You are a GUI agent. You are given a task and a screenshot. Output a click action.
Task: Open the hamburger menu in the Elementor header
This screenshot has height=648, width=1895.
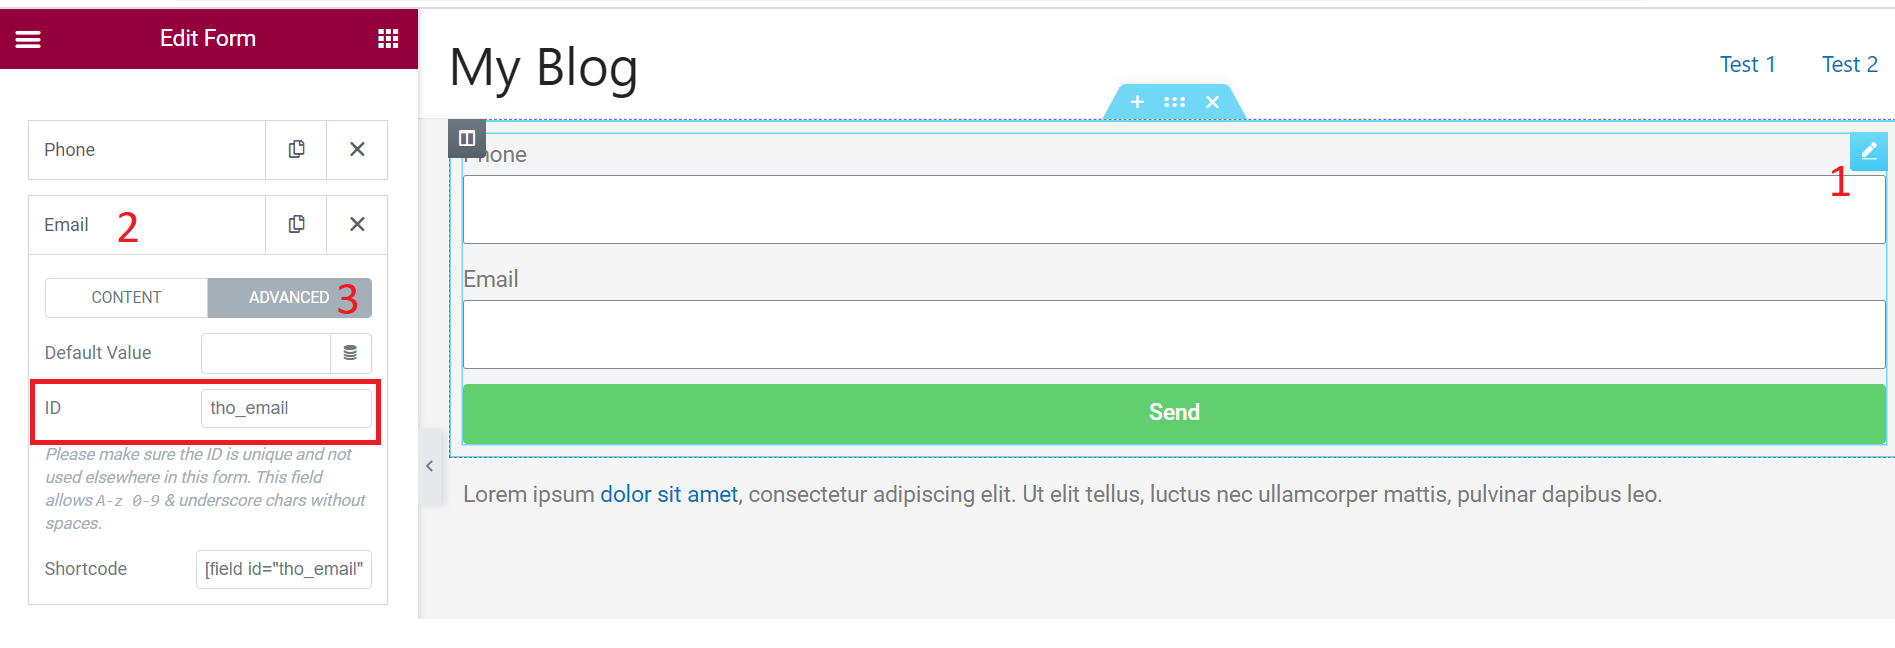click(28, 39)
